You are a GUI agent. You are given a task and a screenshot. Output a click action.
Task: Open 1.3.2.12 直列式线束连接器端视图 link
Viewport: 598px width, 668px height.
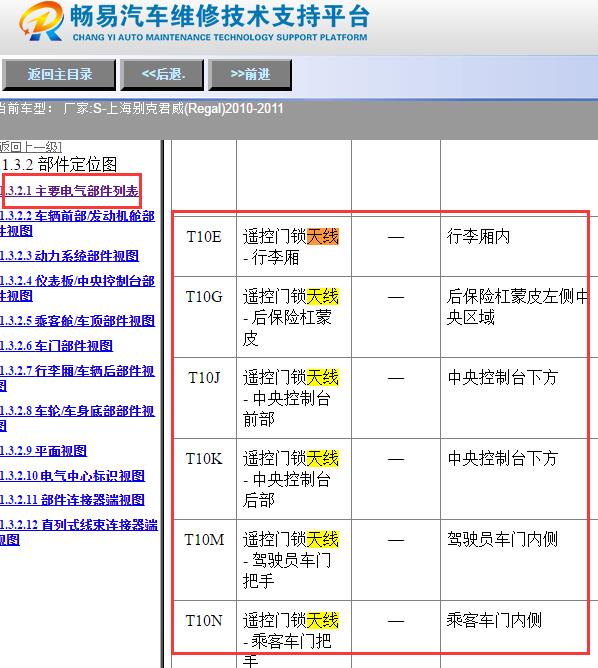click(x=79, y=532)
